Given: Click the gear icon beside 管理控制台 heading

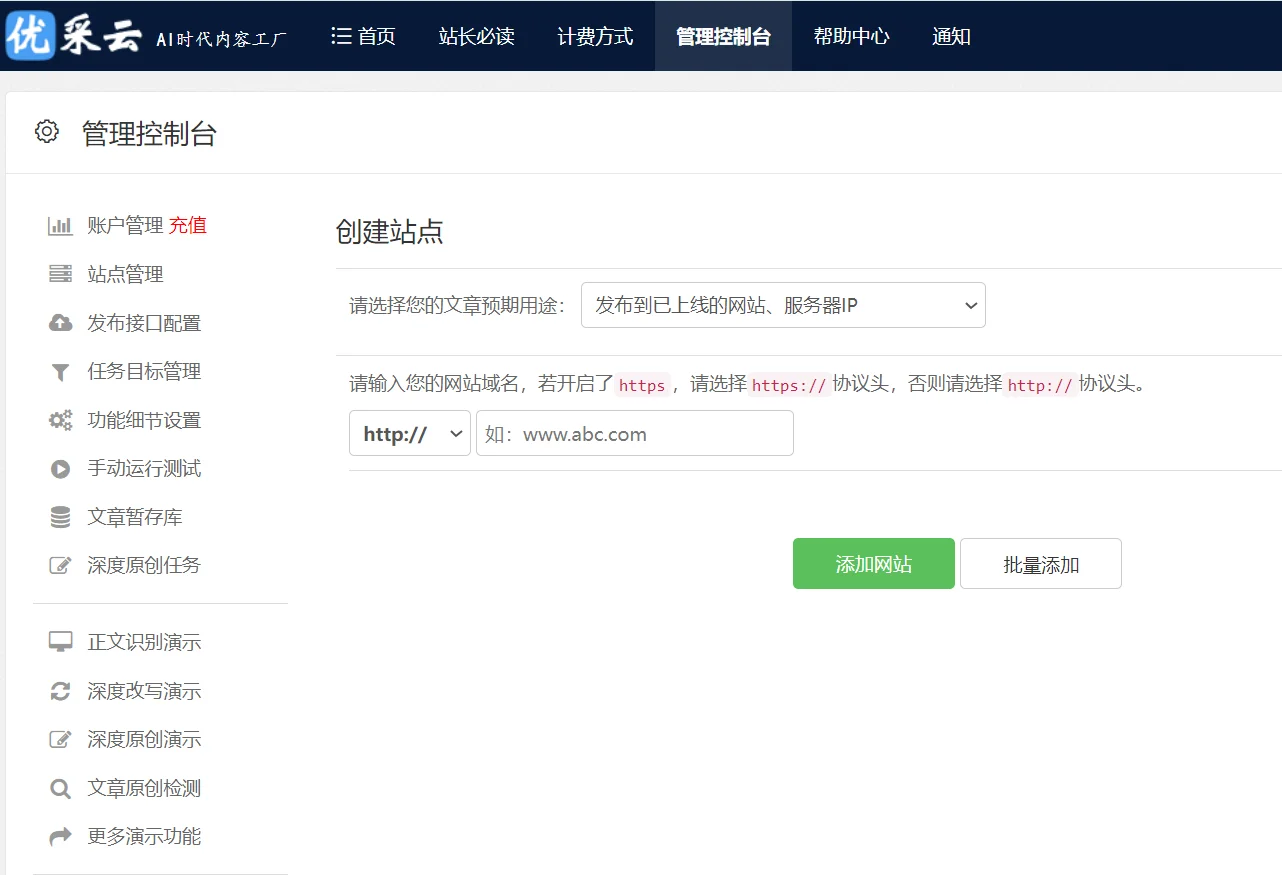Looking at the screenshot, I should 46,130.
